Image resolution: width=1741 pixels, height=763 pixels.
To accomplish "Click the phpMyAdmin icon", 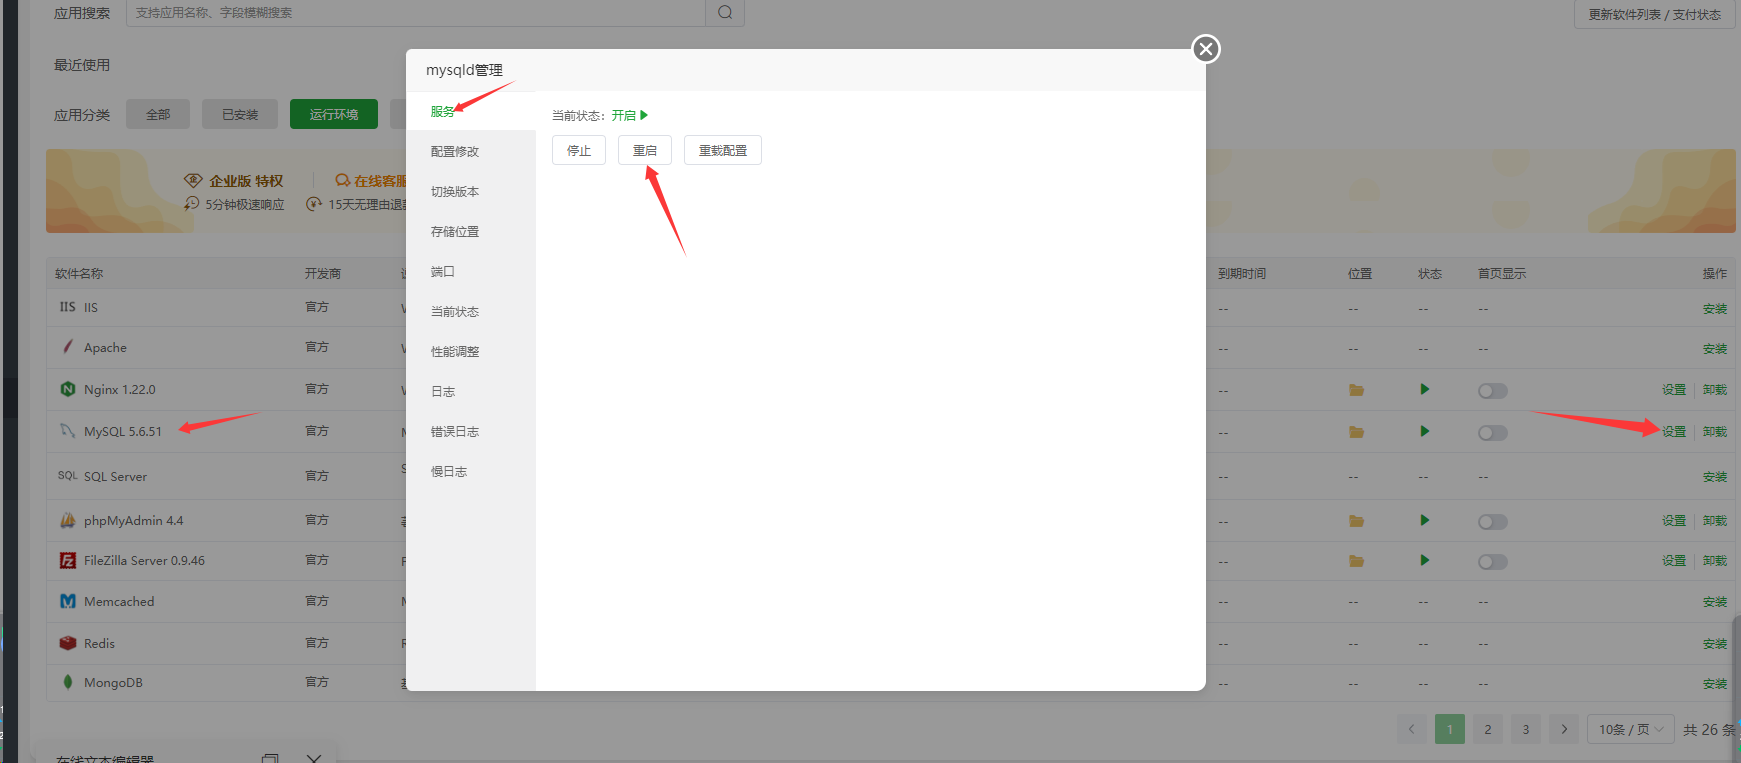I will 68,520.
